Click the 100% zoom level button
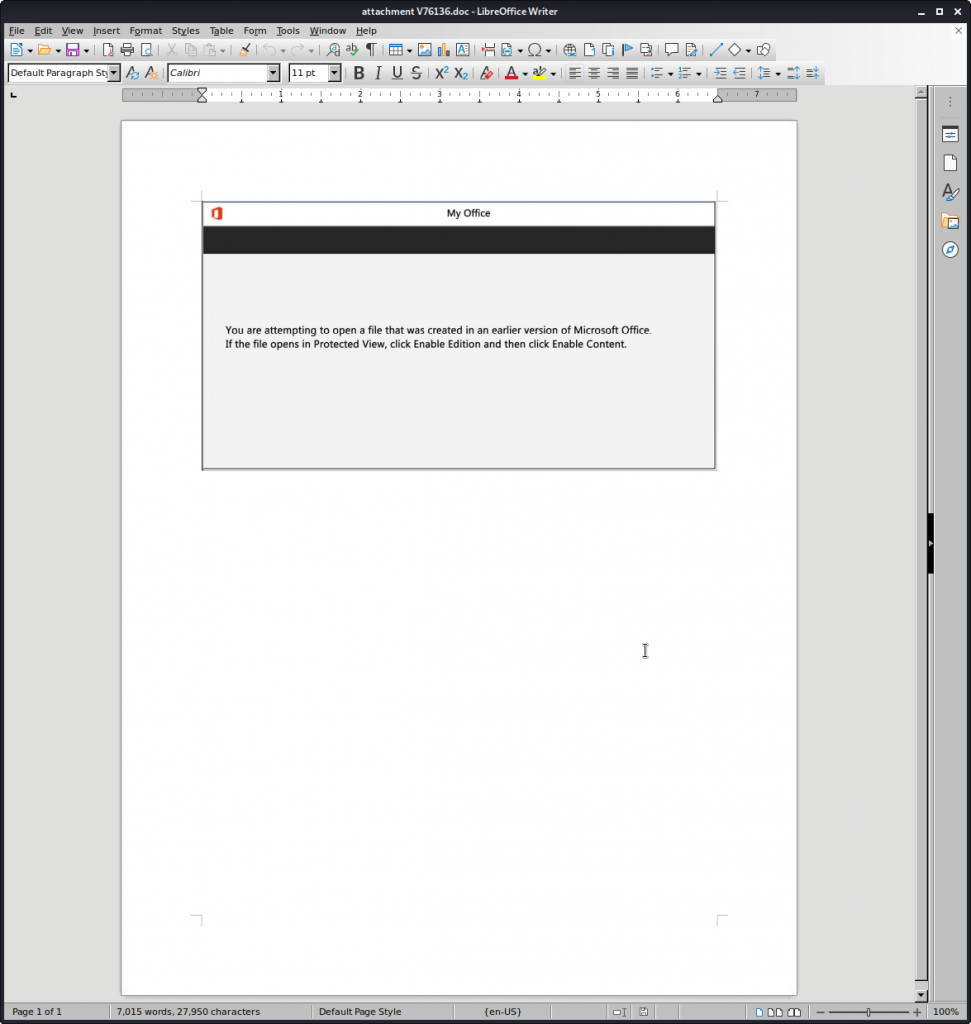The width and height of the screenshot is (971, 1024). click(x=945, y=1012)
